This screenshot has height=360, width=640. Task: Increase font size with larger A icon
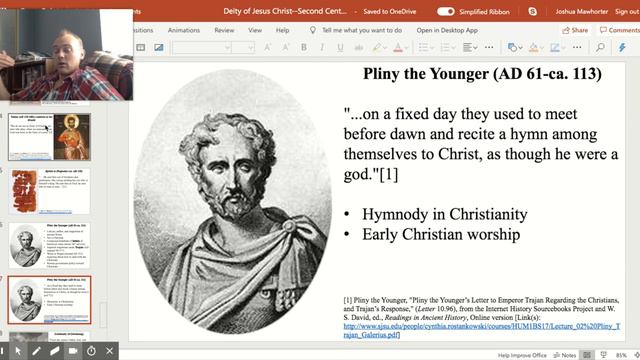(x=267, y=48)
